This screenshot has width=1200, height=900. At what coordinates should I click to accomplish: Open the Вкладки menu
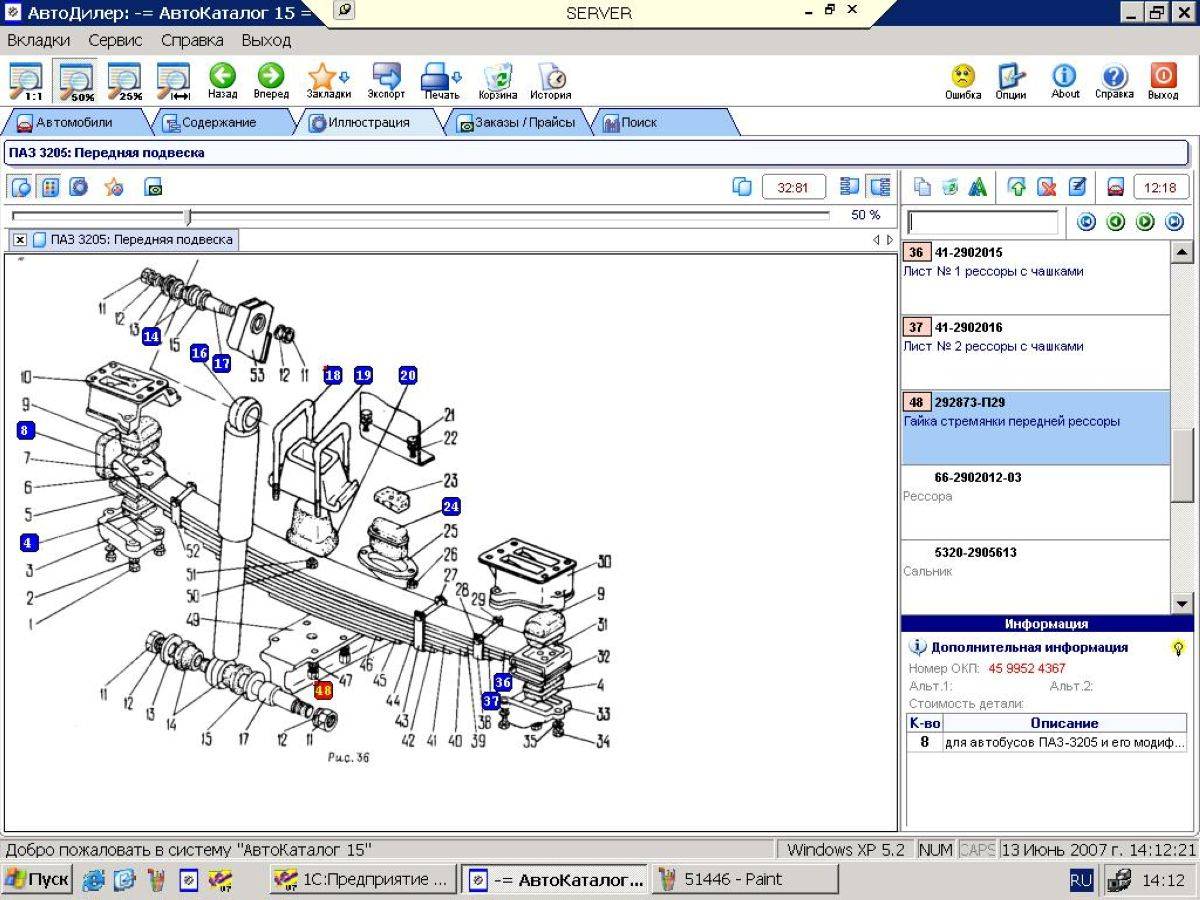[x=39, y=41]
